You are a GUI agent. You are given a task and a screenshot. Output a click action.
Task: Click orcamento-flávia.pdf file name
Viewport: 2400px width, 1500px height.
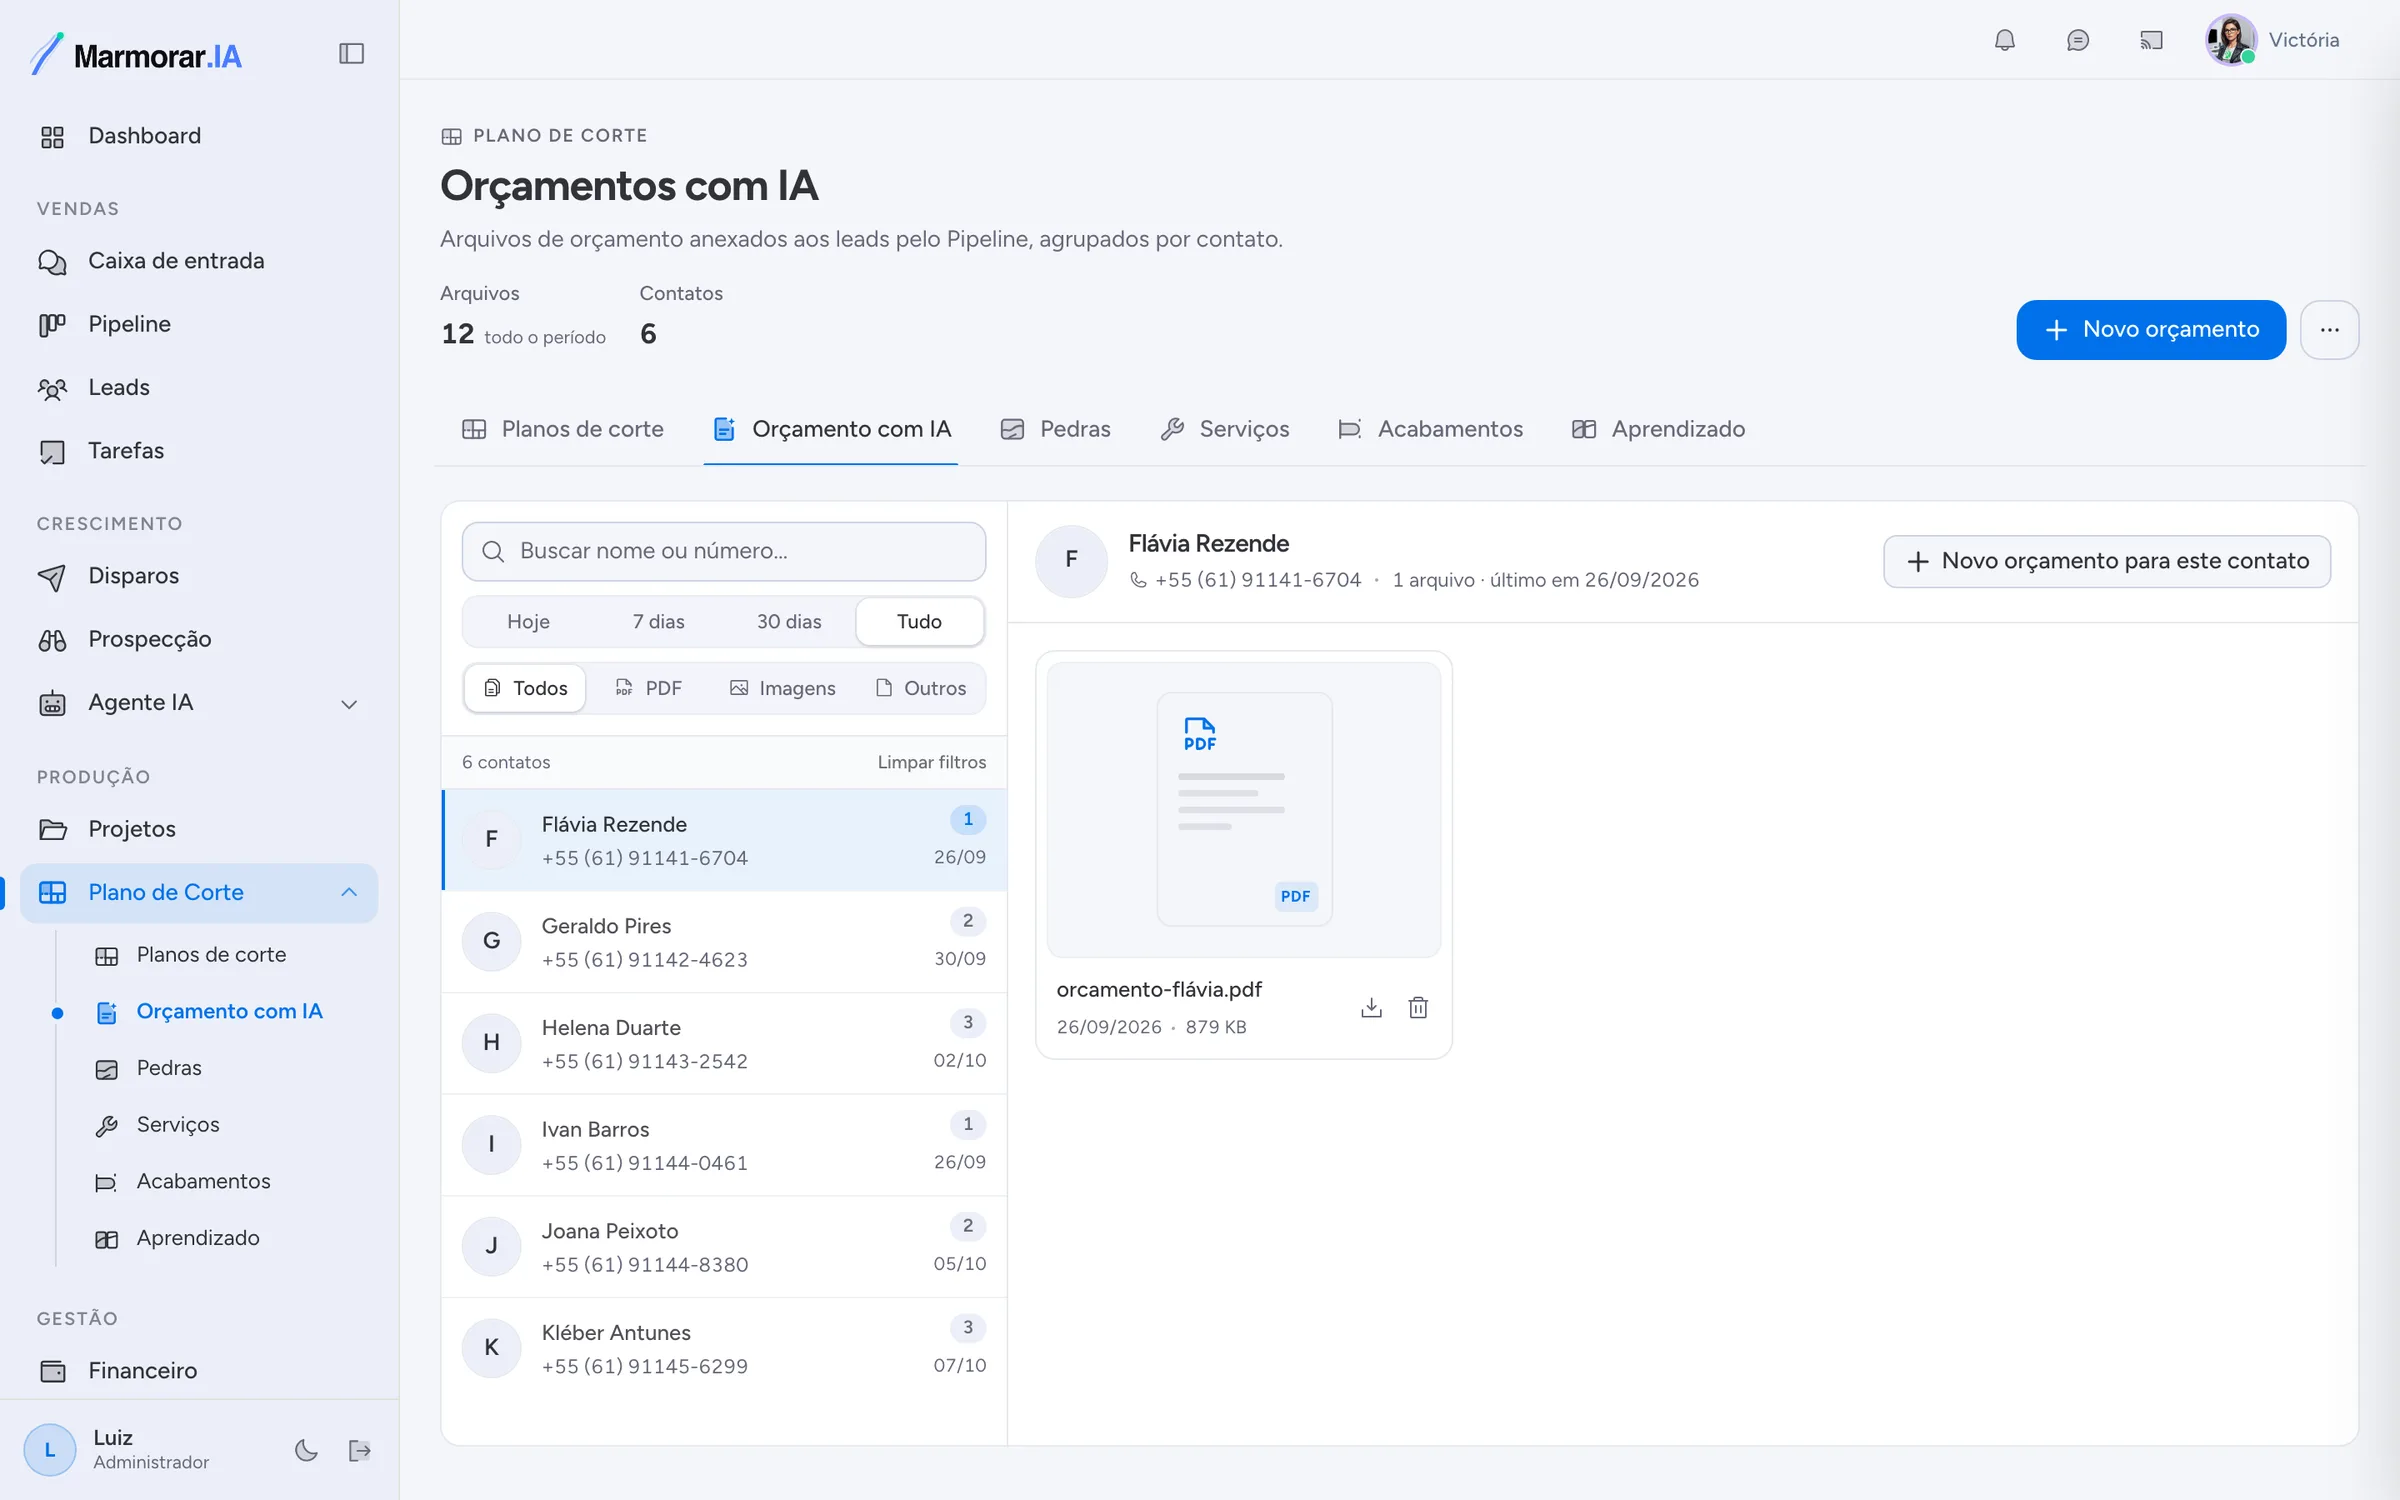(1159, 990)
